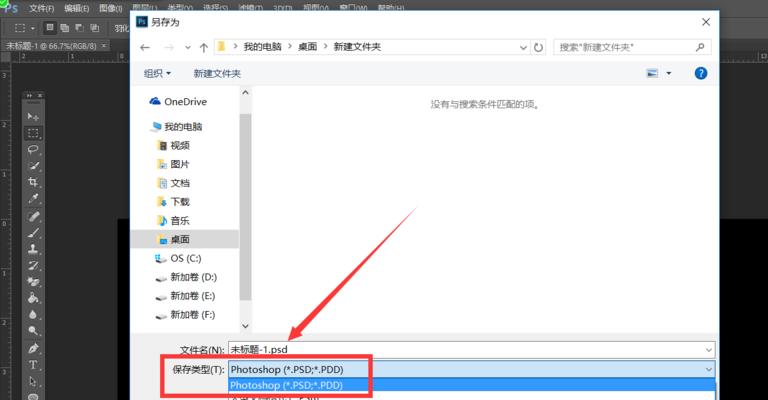This screenshot has width=768, height=400.
Task: Choose Subtract from Selection mode in options bar
Action: (x=79, y=28)
